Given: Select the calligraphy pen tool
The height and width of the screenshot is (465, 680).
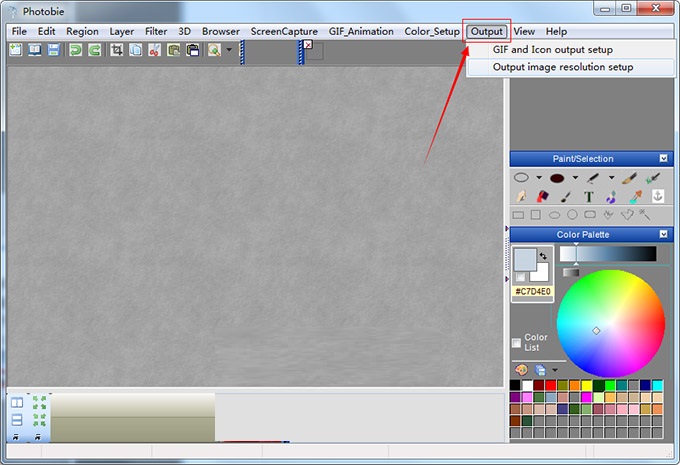Looking at the screenshot, I should (x=593, y=178).
